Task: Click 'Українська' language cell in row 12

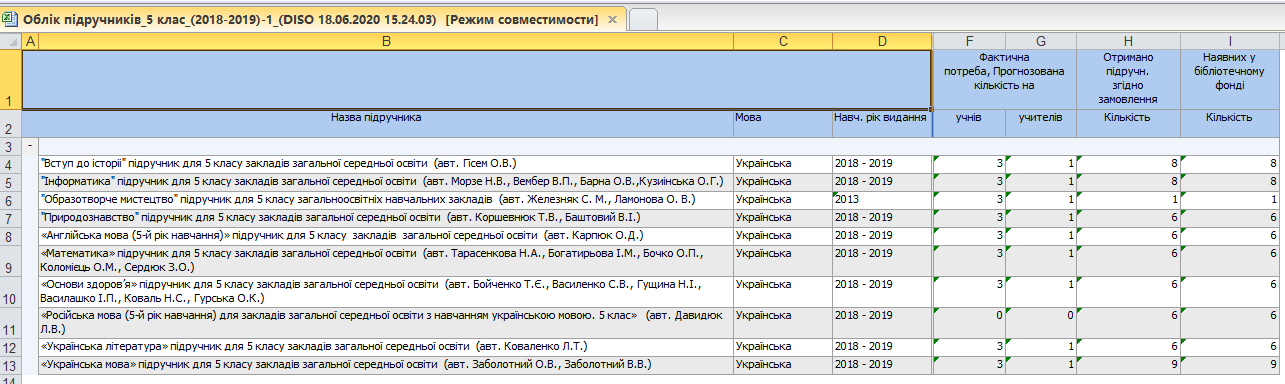Action: [x=782, y=348]
